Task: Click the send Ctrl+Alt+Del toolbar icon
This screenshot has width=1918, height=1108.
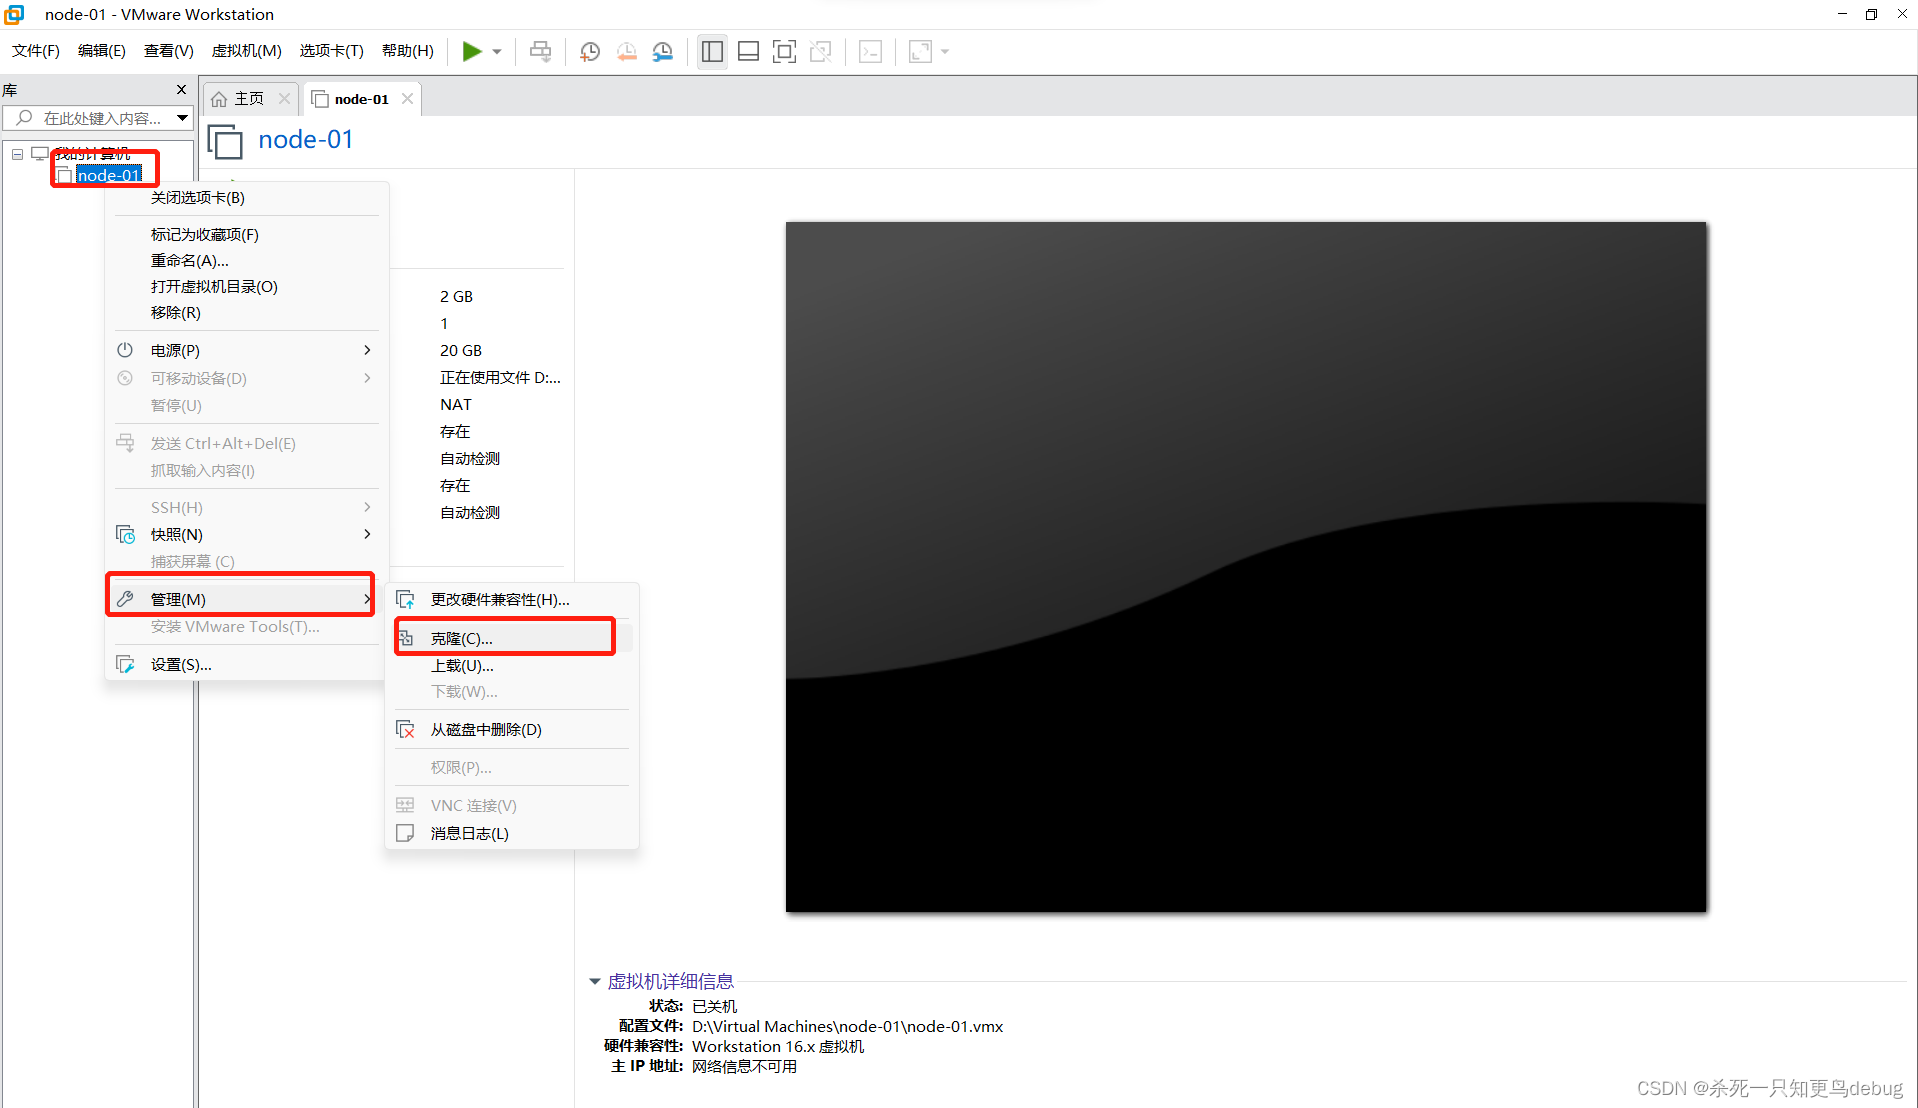Action: pos(540,51)
